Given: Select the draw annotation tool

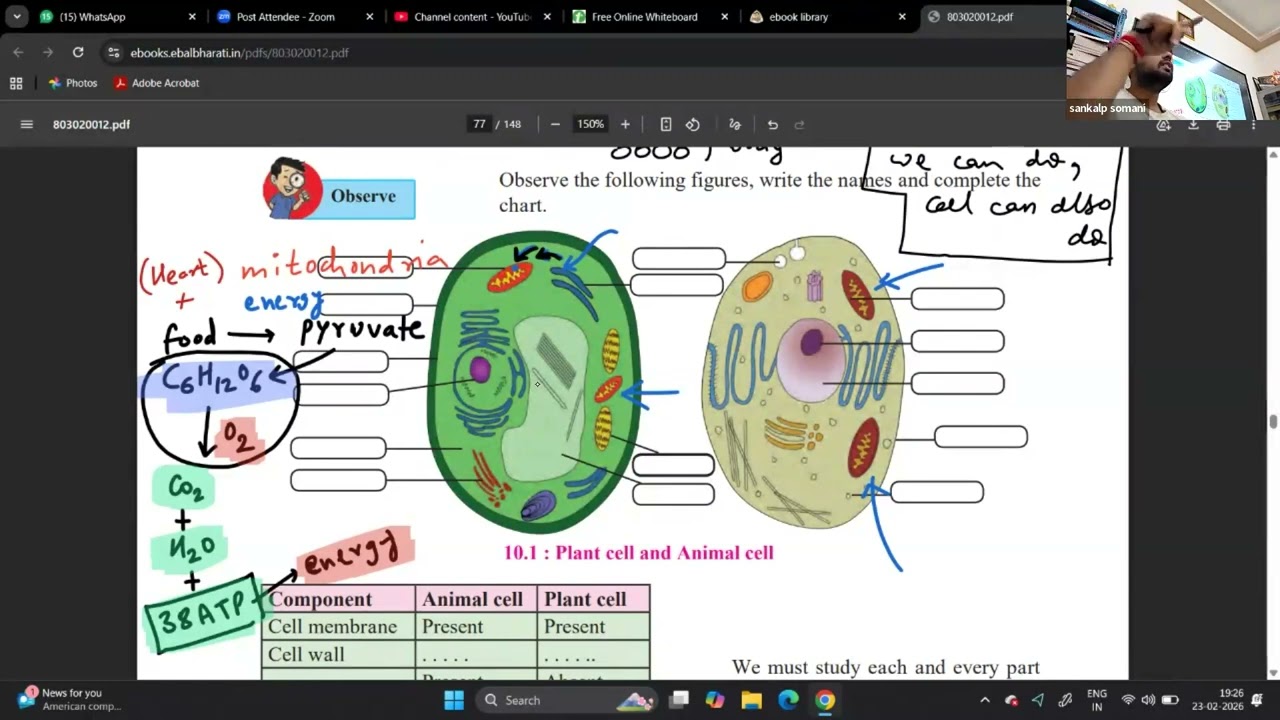Looking at the screenshot, I should click(x=735, y=124).
